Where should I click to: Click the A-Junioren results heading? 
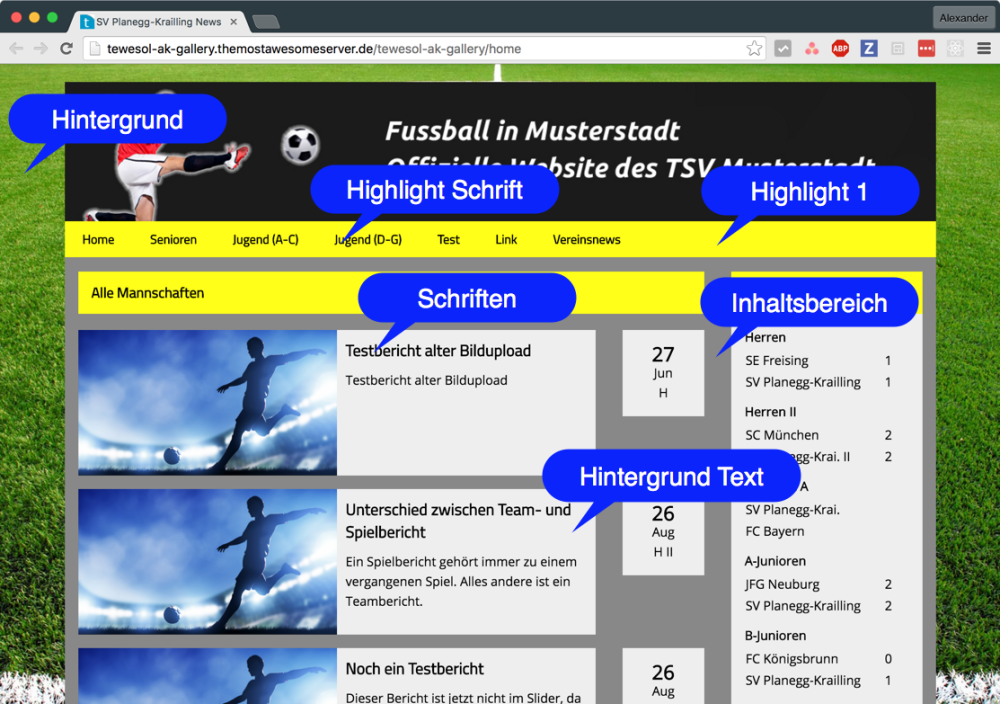(775, 561)
